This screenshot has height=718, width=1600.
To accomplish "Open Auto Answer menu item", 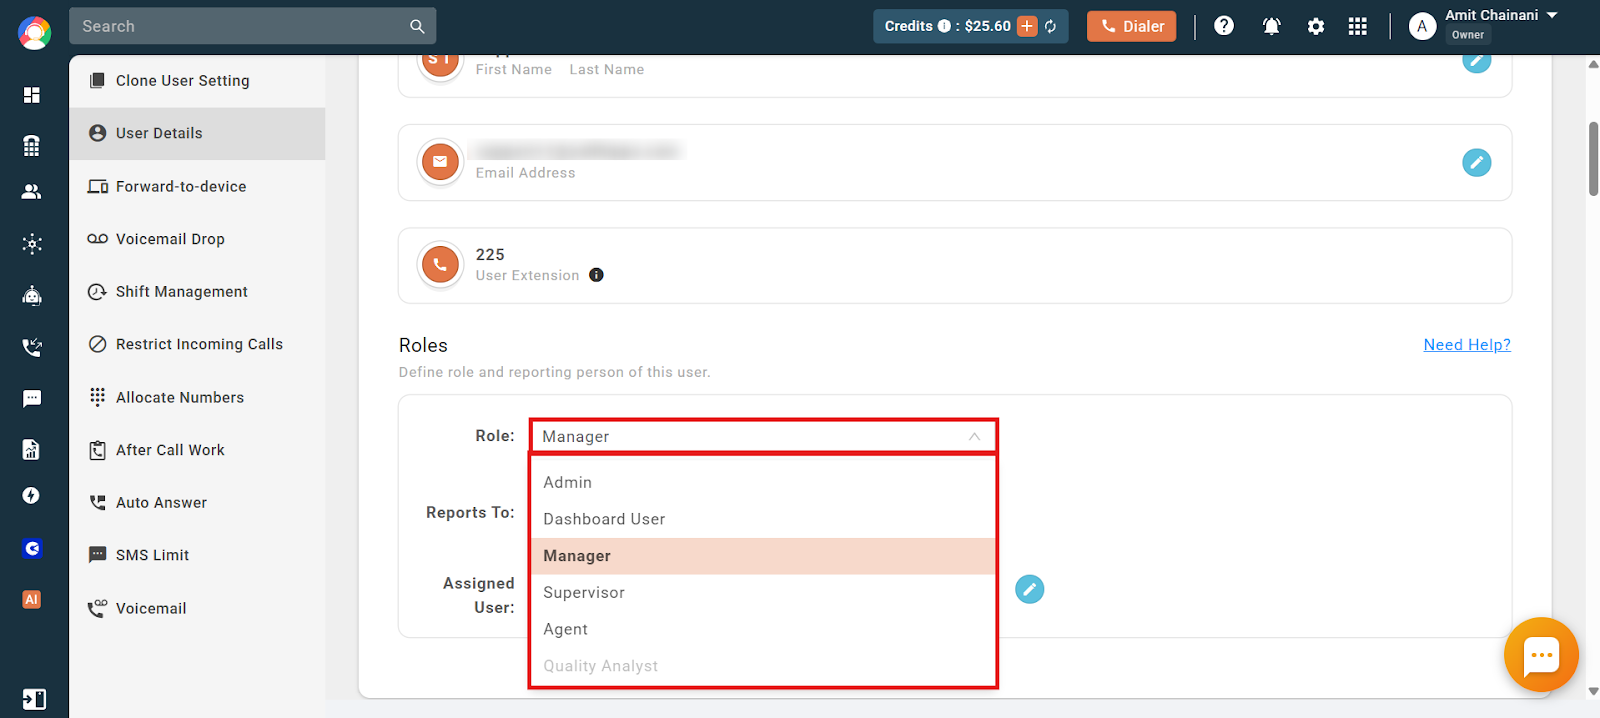I will (x=197, y=502).
